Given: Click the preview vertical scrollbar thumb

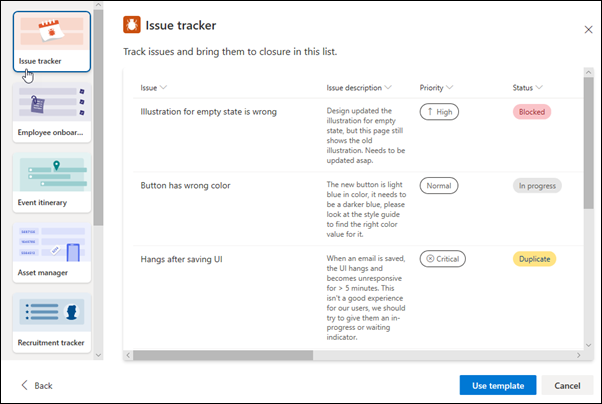Looking at the screenshot, I should 588,143.
